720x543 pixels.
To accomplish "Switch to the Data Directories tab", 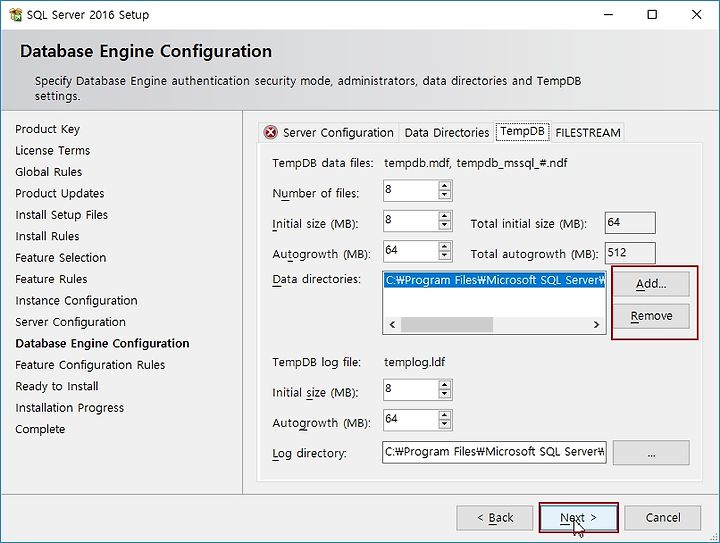I will [446, 133].
